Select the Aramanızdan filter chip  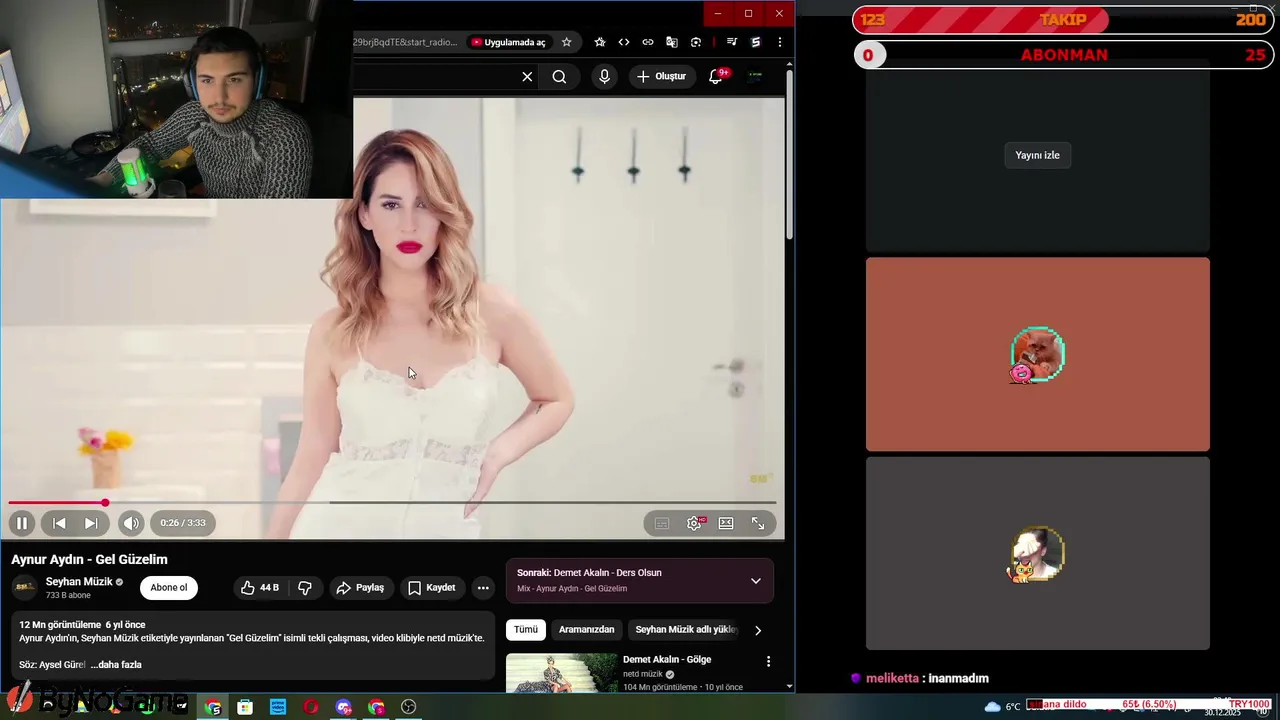586,630
